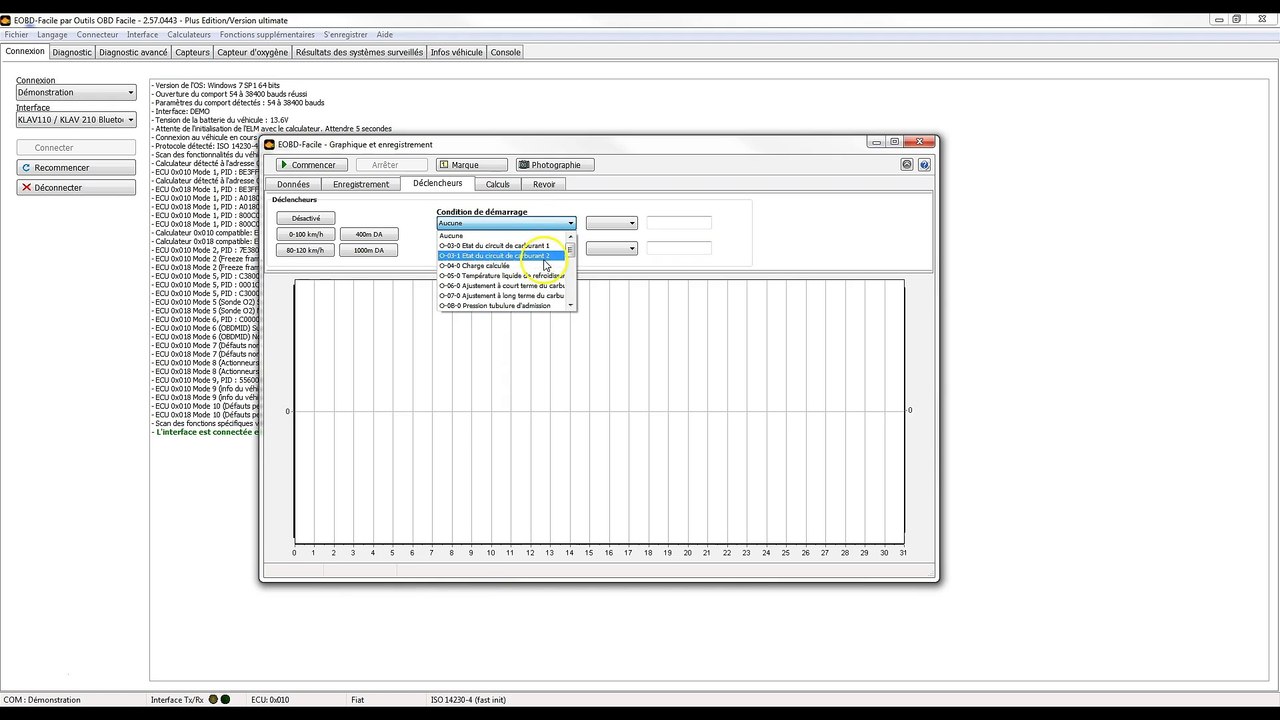Open the Connexion mode dropdown Démonstration
The image size is (1280, 720).
click(76, 92)
